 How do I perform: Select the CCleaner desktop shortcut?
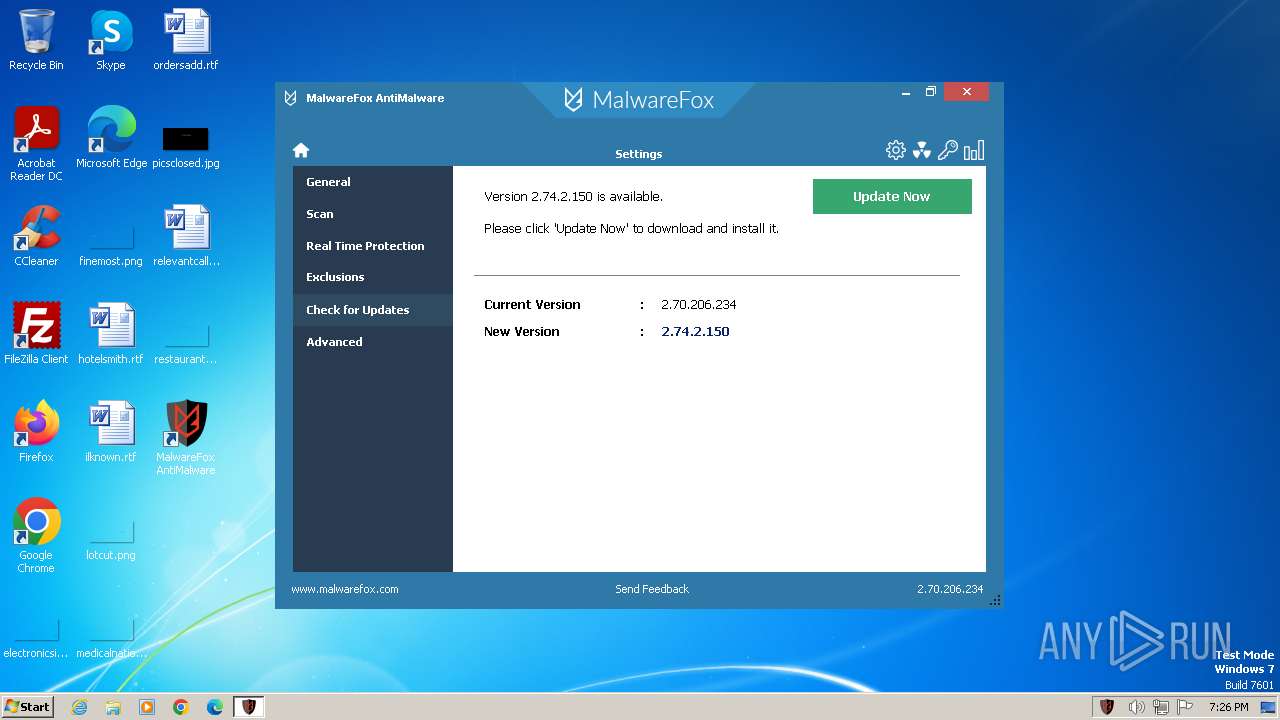pos(36,236)
